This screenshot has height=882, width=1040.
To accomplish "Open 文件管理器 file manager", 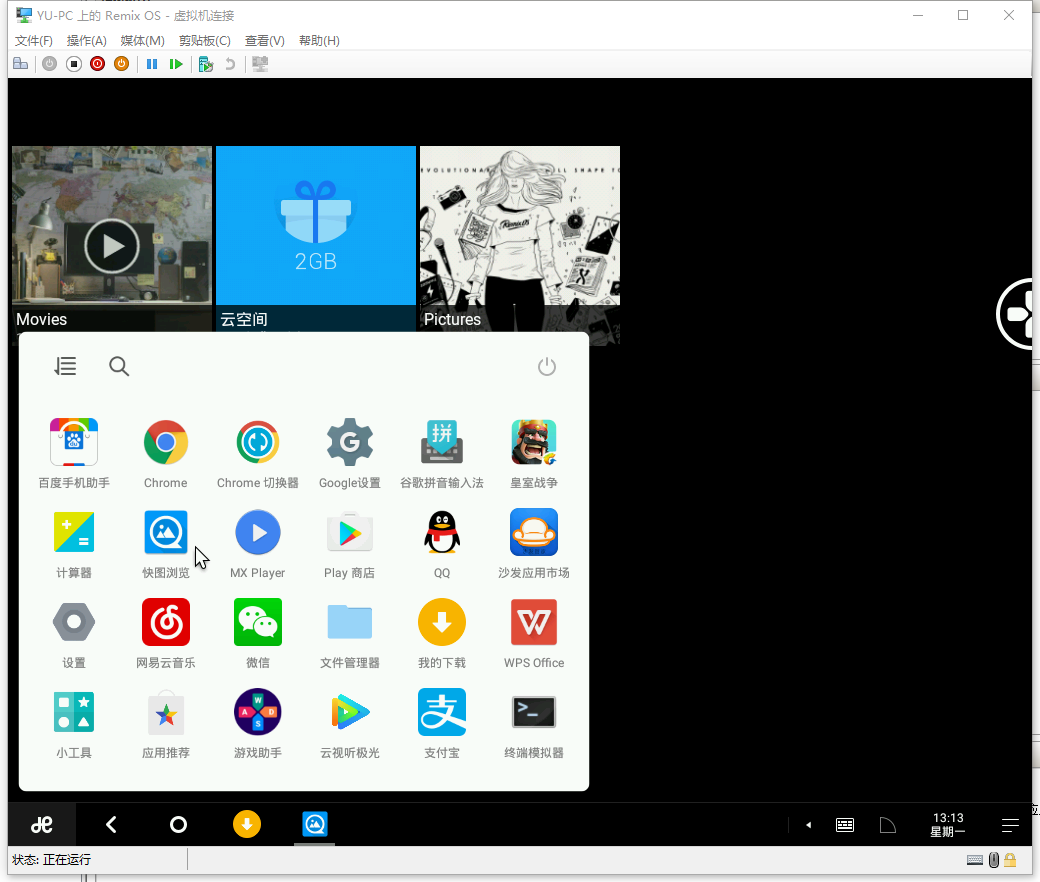I will [349, 623].
